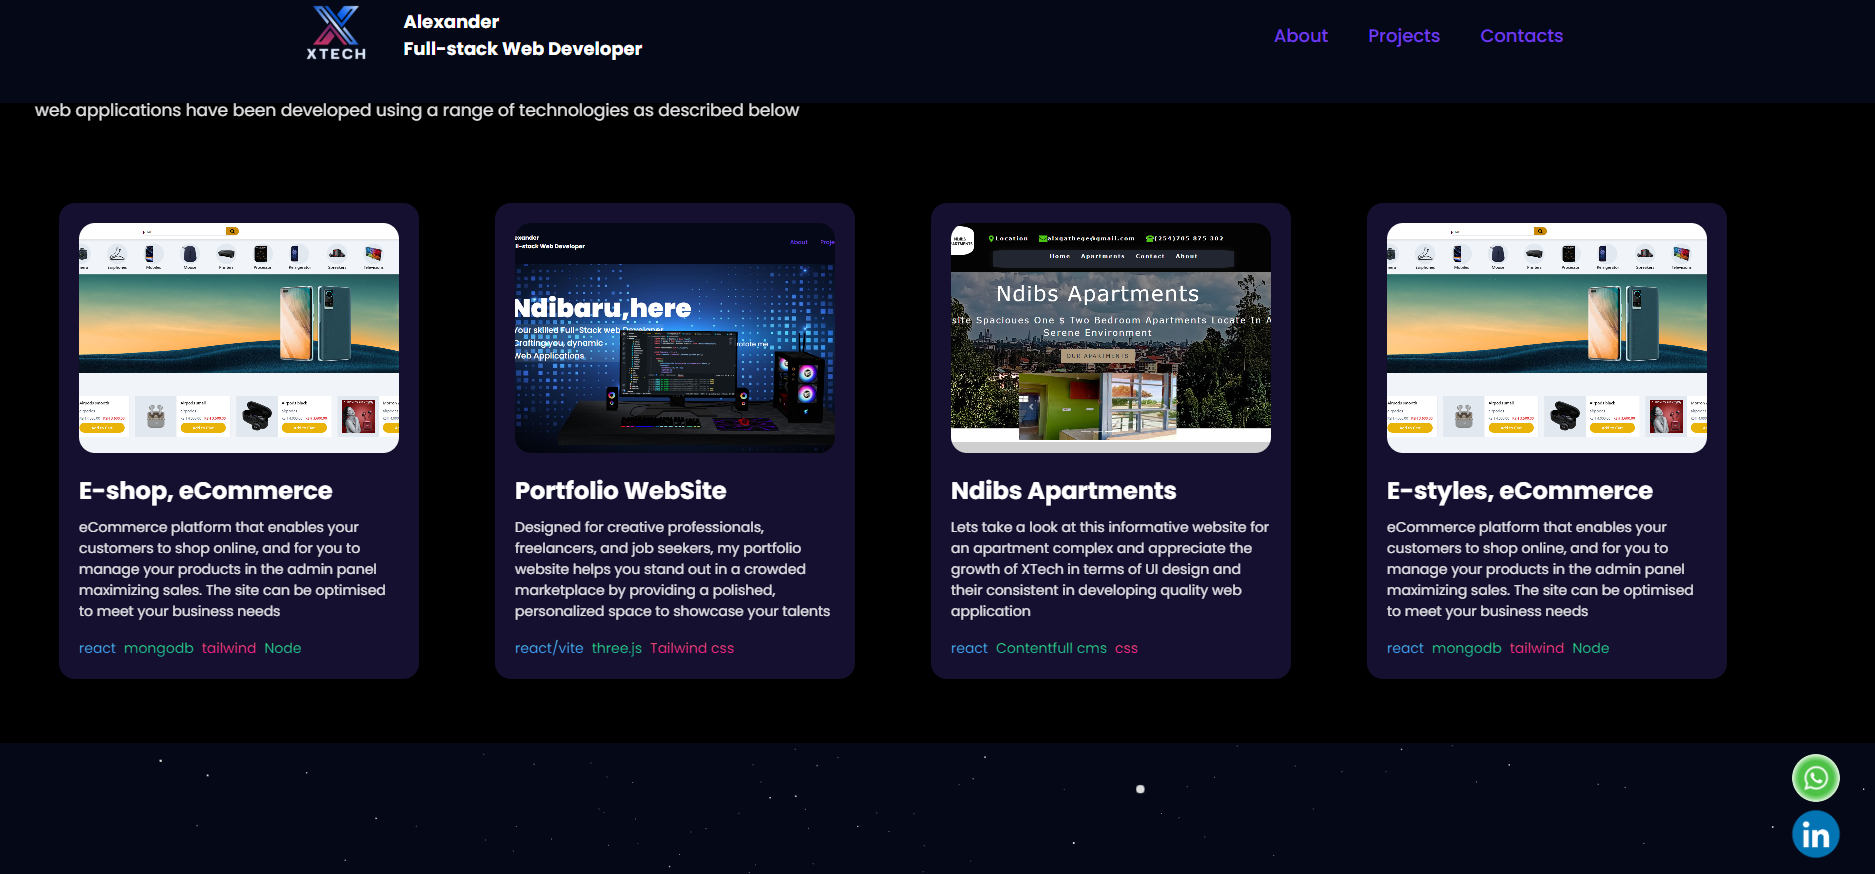Viewport: 1875px width, 874px height.
Task: Open WhatsApp chat floating icon
Action: pyautogui.click(x=1815, y=778)
